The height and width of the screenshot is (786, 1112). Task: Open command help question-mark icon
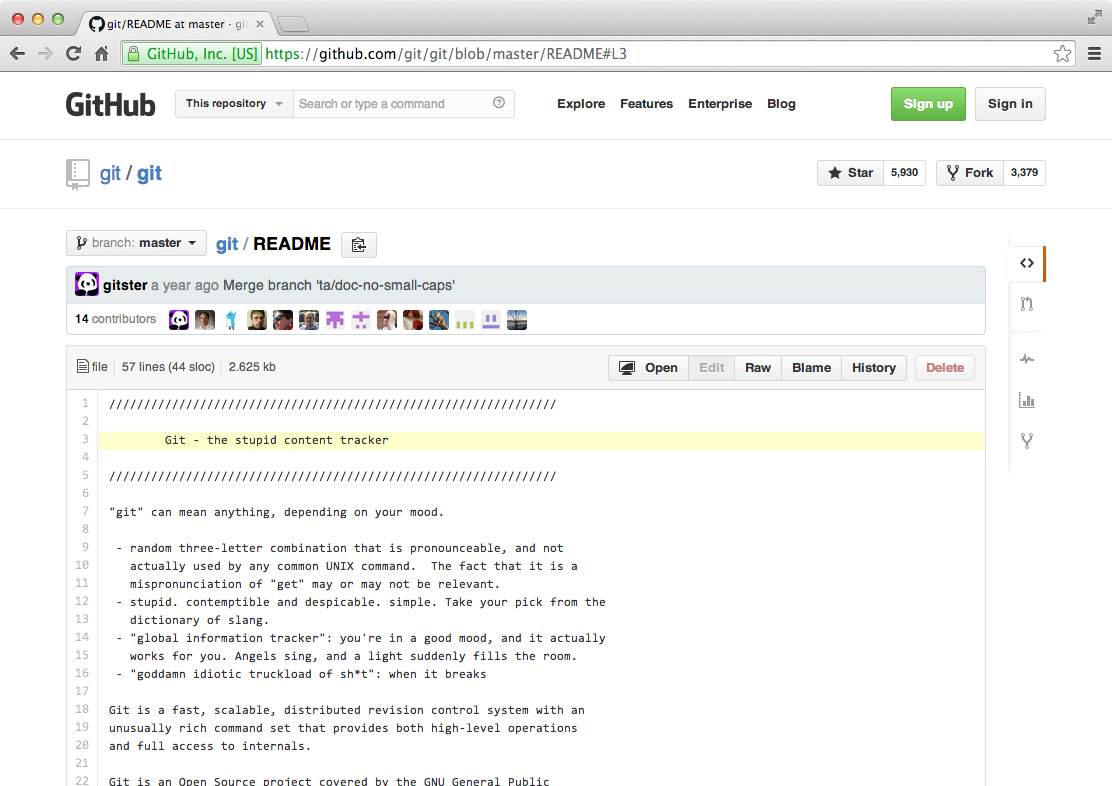pos(499,103)
